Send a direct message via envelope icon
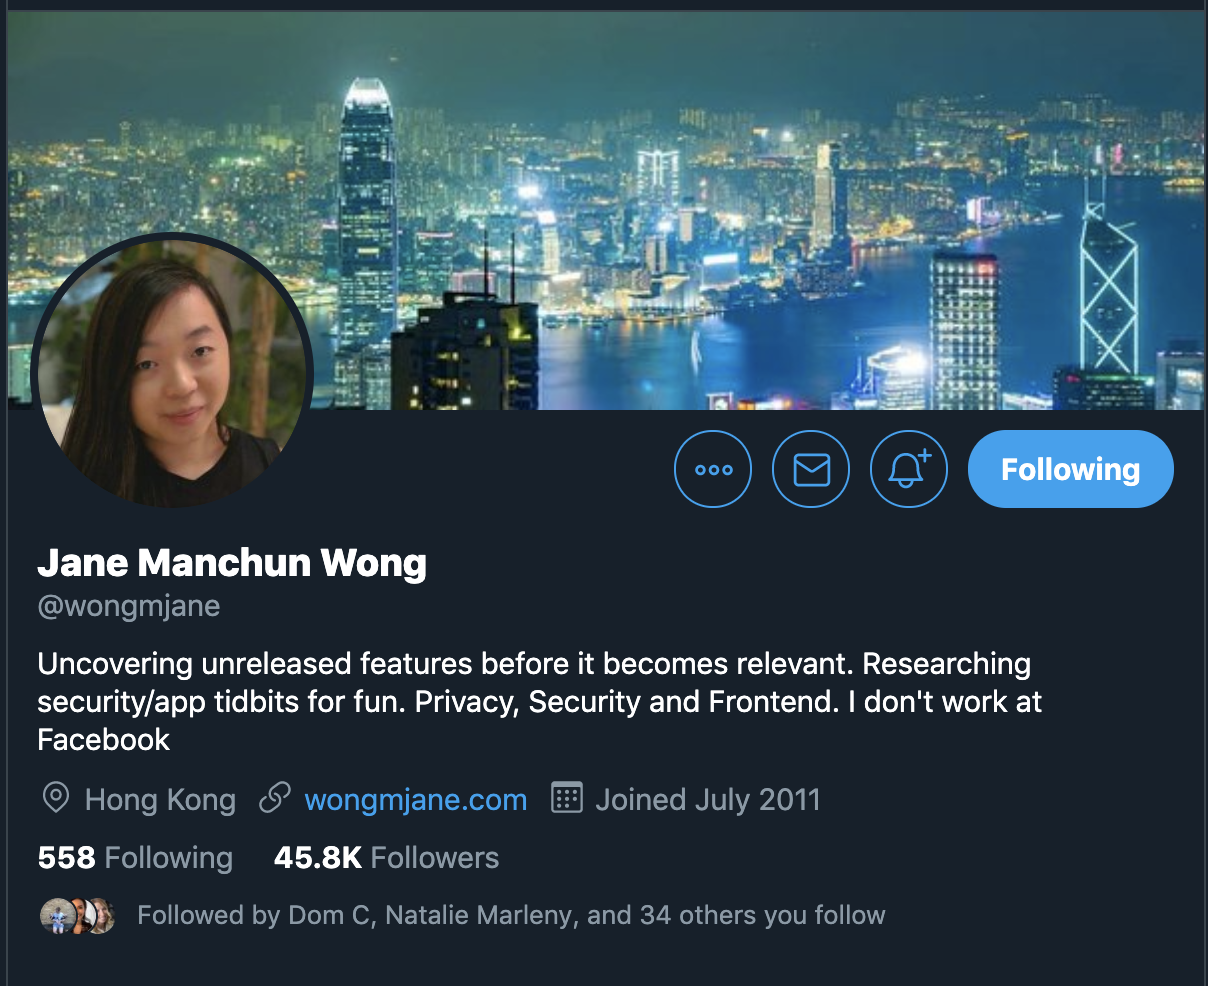 811,469
